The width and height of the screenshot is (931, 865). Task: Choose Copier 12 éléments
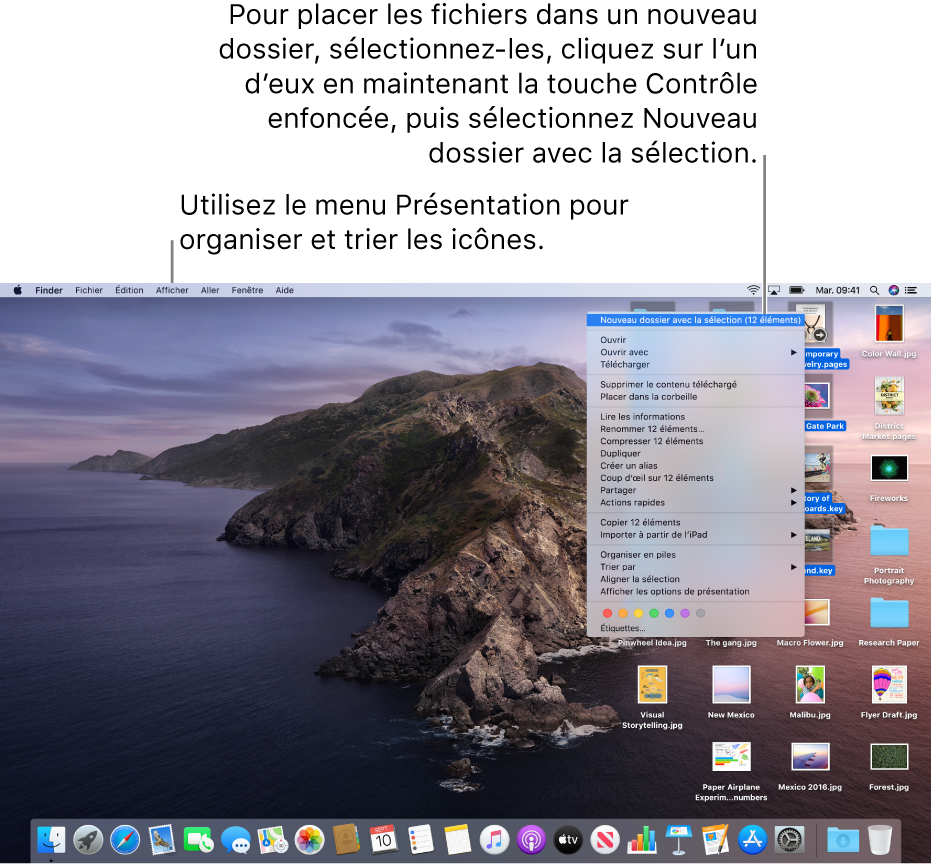pos(695,522)
